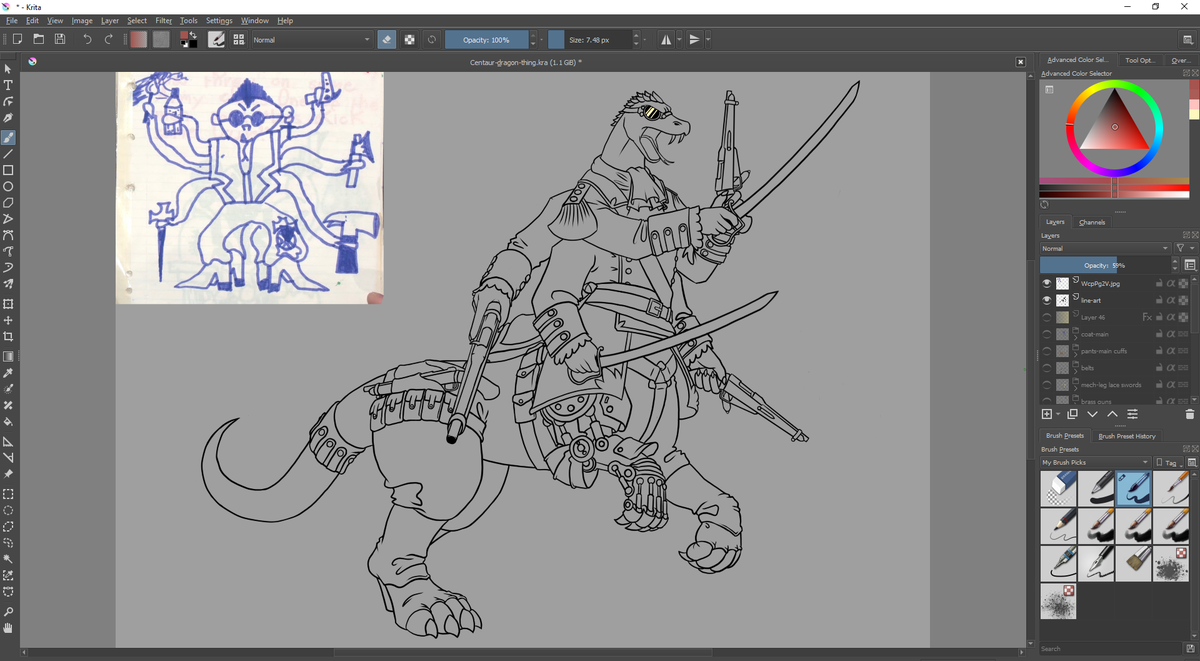
Task: Toggle eraser mode on the toolbar
Action: click(x=388, y=39)
